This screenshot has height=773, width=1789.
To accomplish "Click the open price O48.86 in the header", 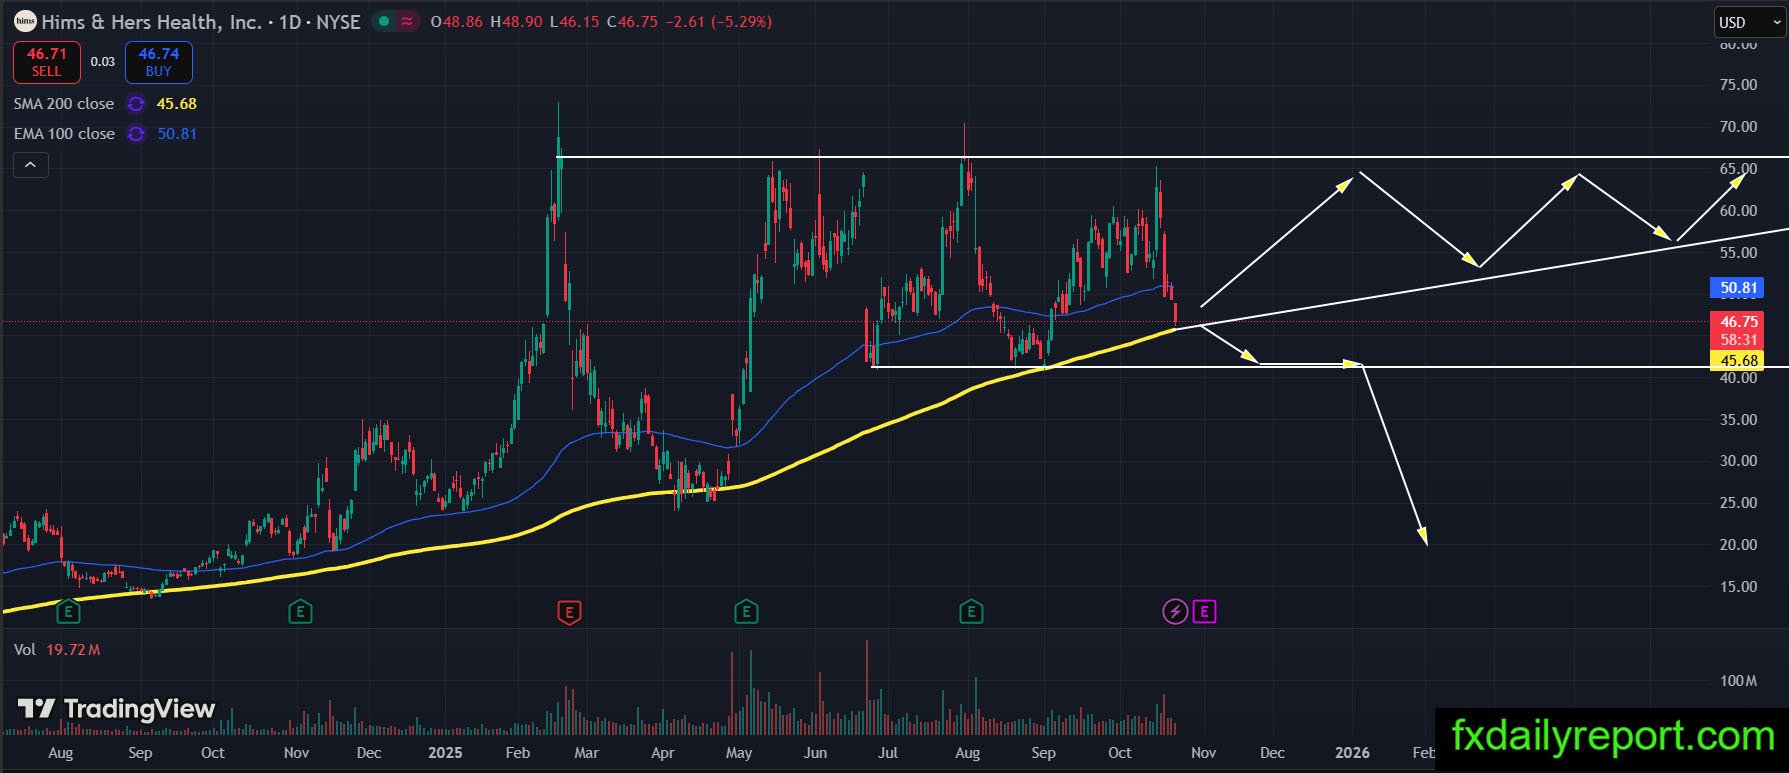I will click(457, 22).
